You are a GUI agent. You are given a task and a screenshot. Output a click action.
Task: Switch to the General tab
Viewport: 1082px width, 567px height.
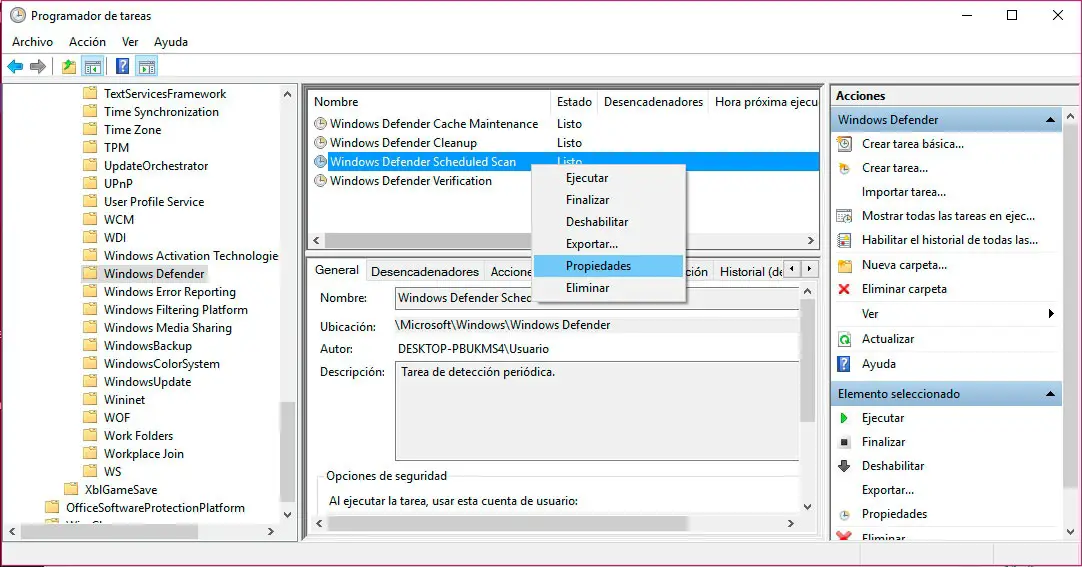pos(337,270)
